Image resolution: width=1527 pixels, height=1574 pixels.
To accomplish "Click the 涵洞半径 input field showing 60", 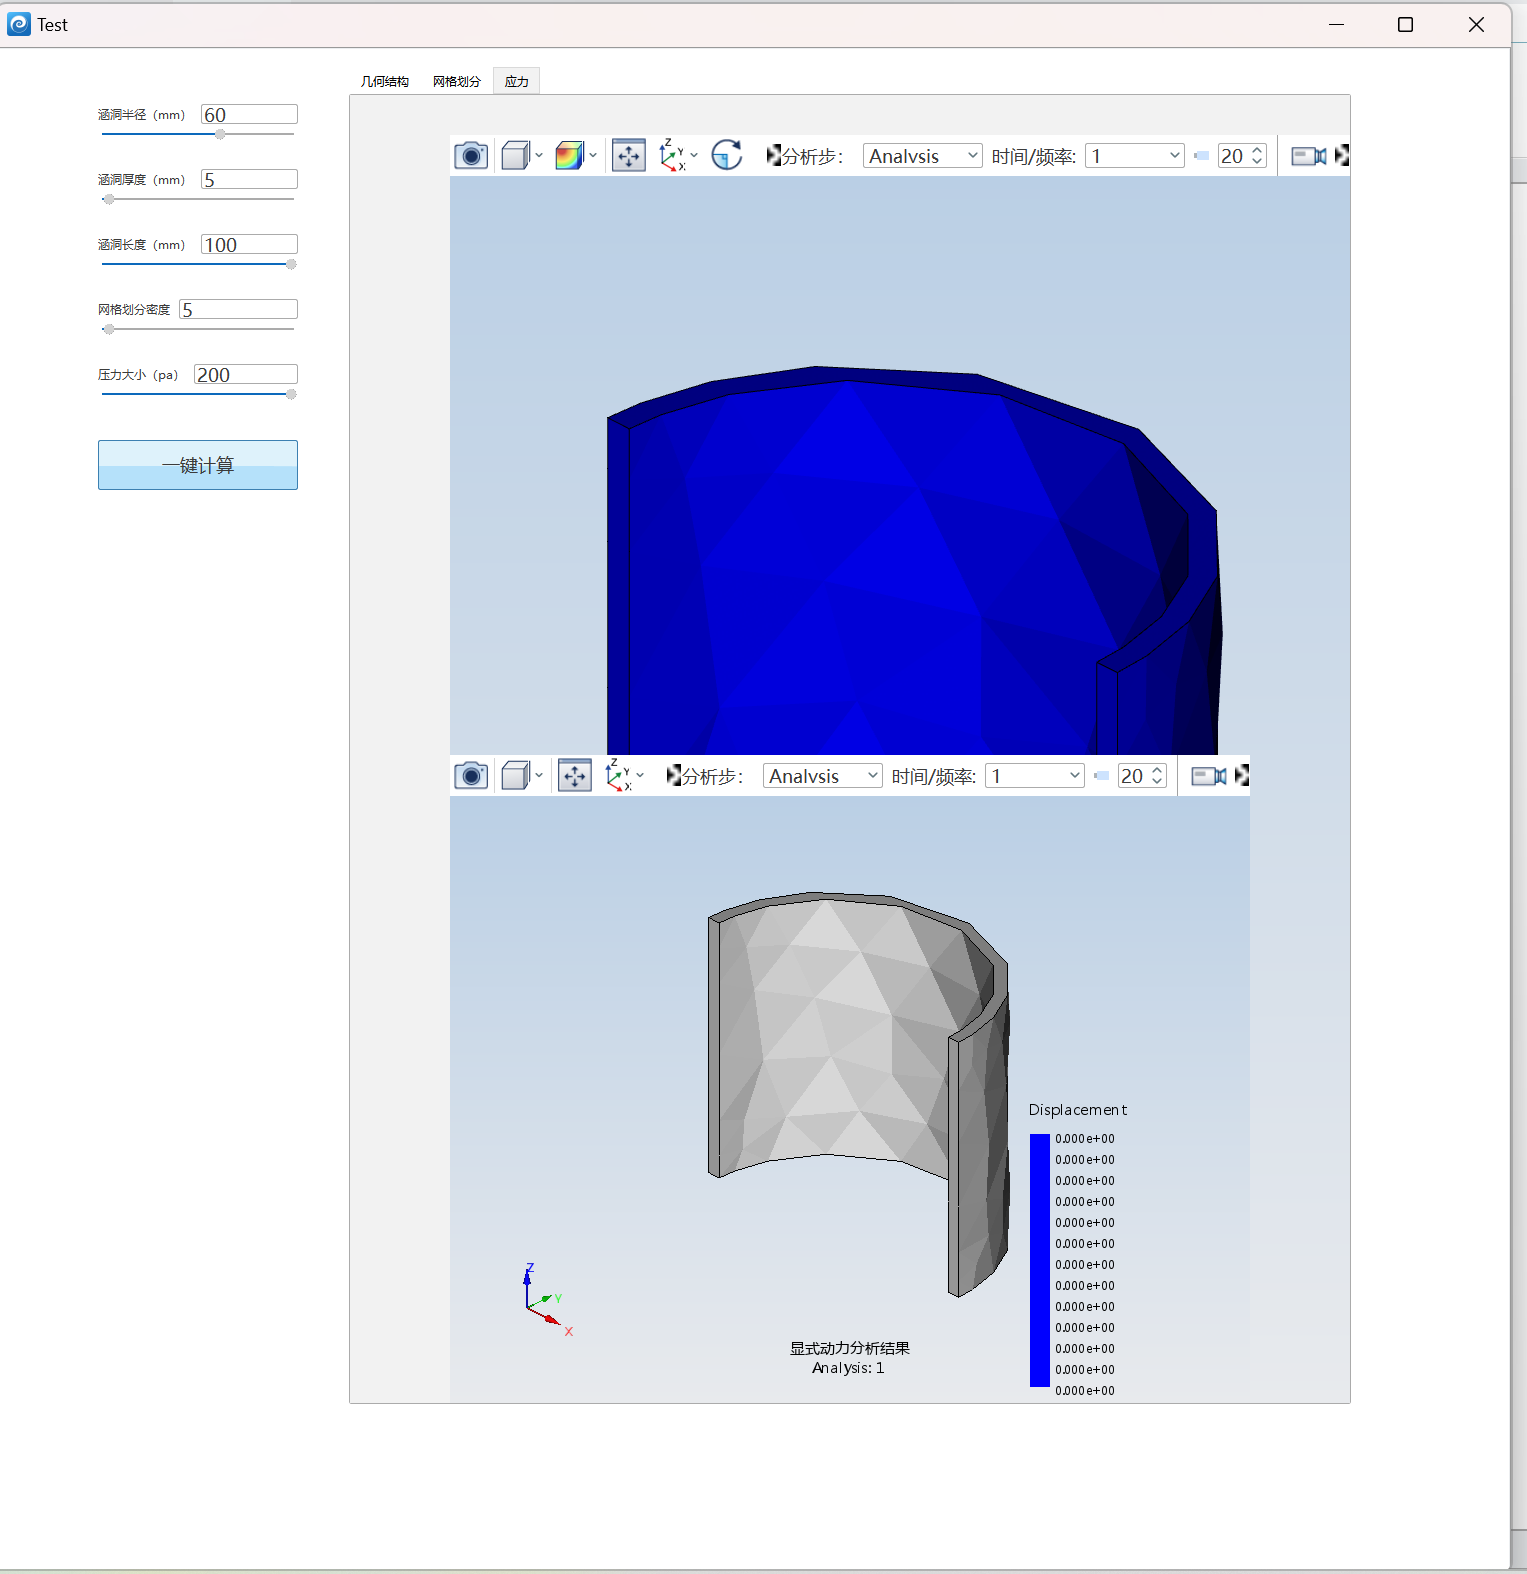I will pyautogui.click(x=249, y=115).
